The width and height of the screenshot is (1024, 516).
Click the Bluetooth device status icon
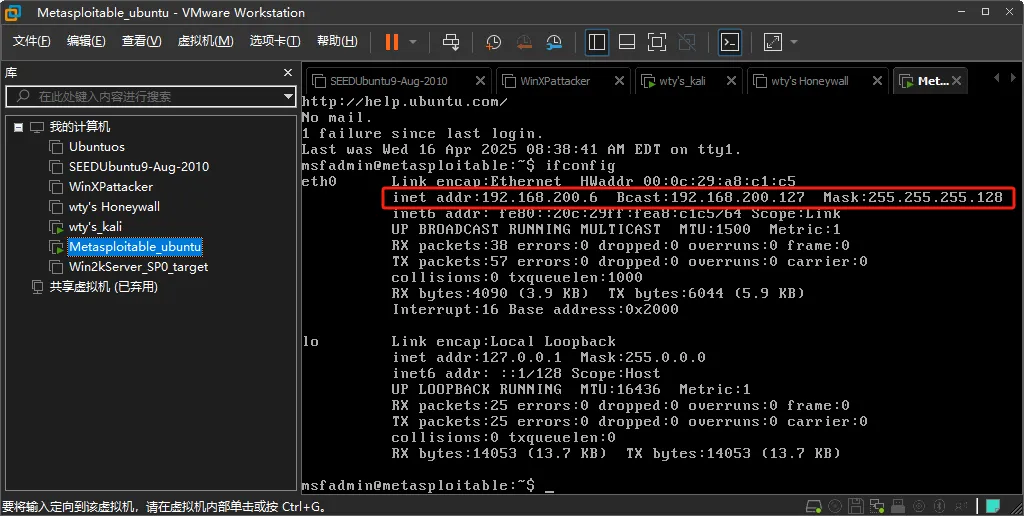point(939,506)
